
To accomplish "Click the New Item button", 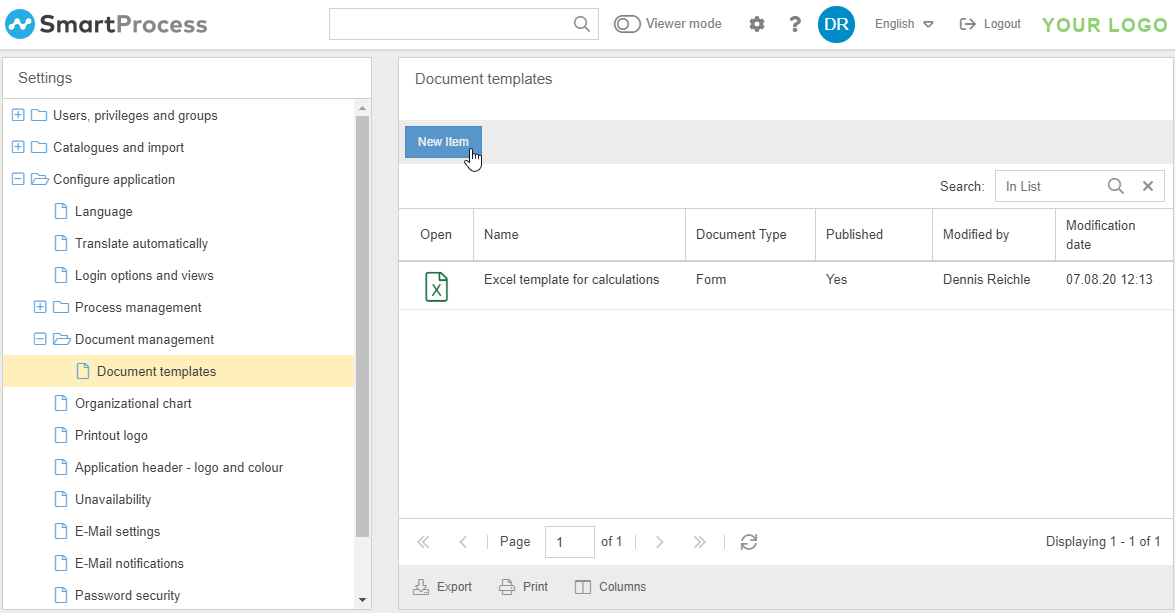I will (x=443, y=142).
